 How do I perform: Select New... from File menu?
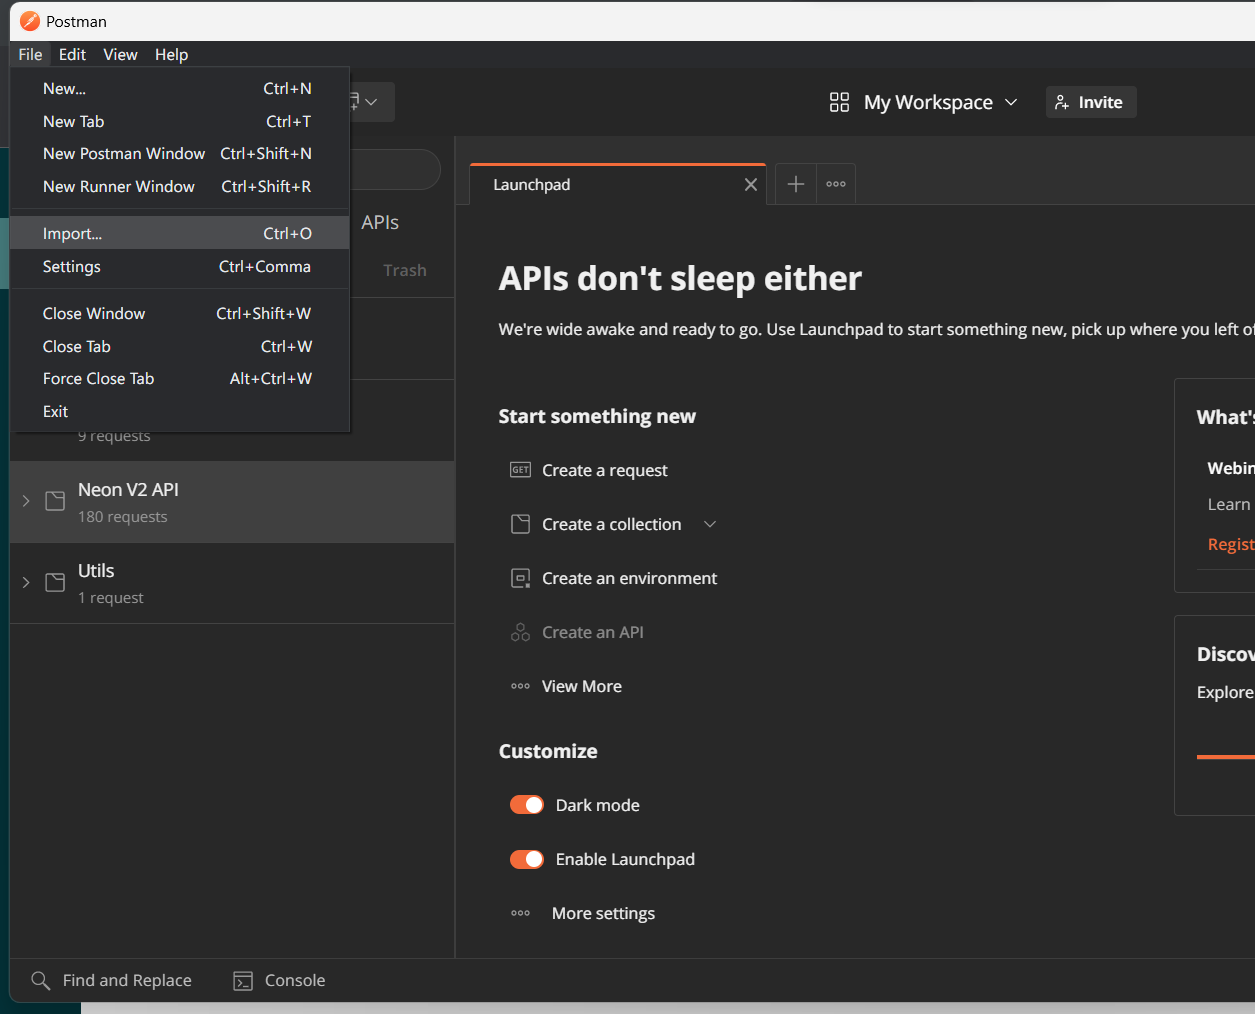[x=179, y=88]
